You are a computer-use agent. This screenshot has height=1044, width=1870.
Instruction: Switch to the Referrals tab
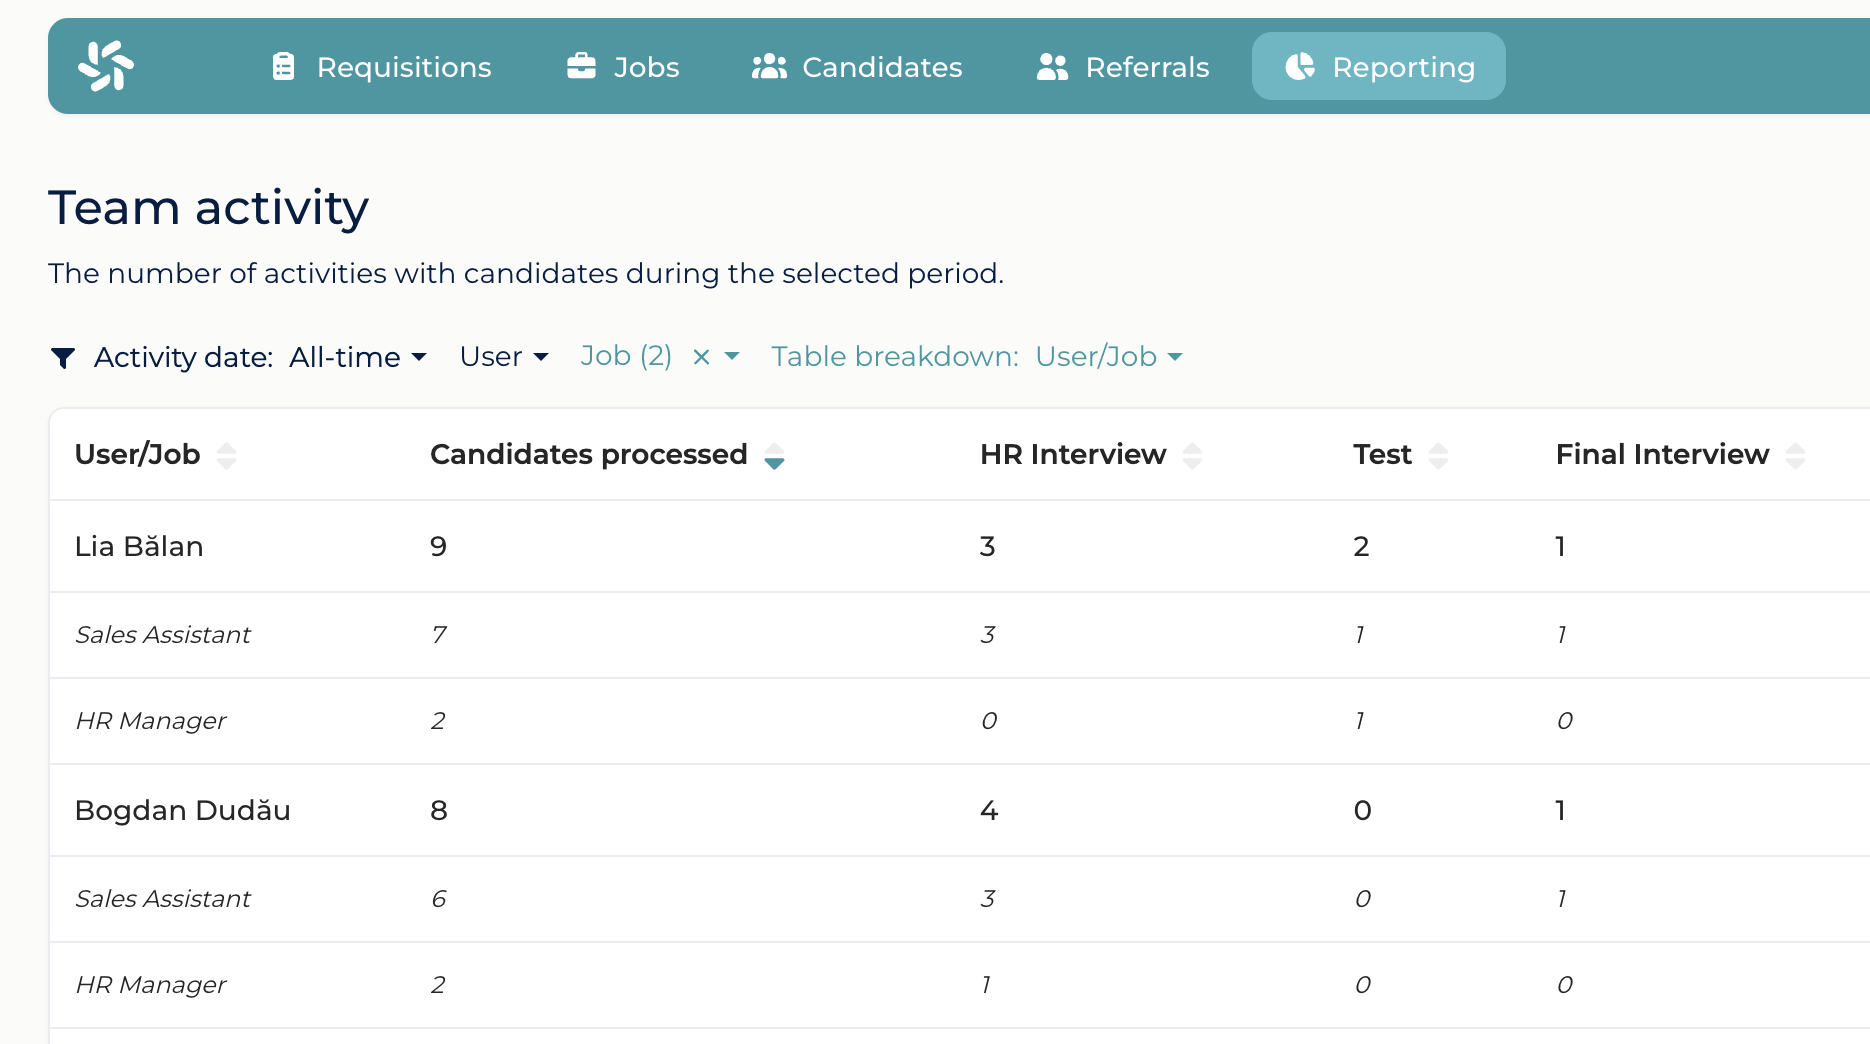(x=1122, y=67)
